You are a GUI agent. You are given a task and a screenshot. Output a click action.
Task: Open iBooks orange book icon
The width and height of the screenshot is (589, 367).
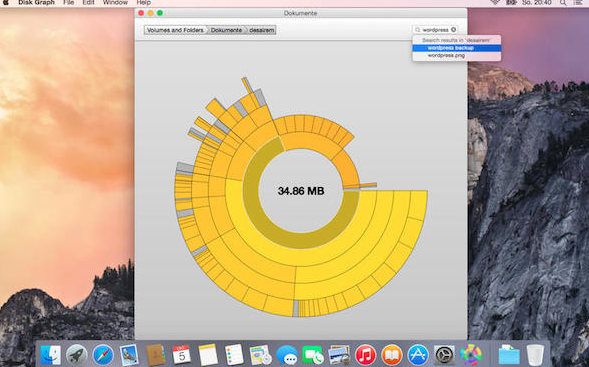(391, 354)
